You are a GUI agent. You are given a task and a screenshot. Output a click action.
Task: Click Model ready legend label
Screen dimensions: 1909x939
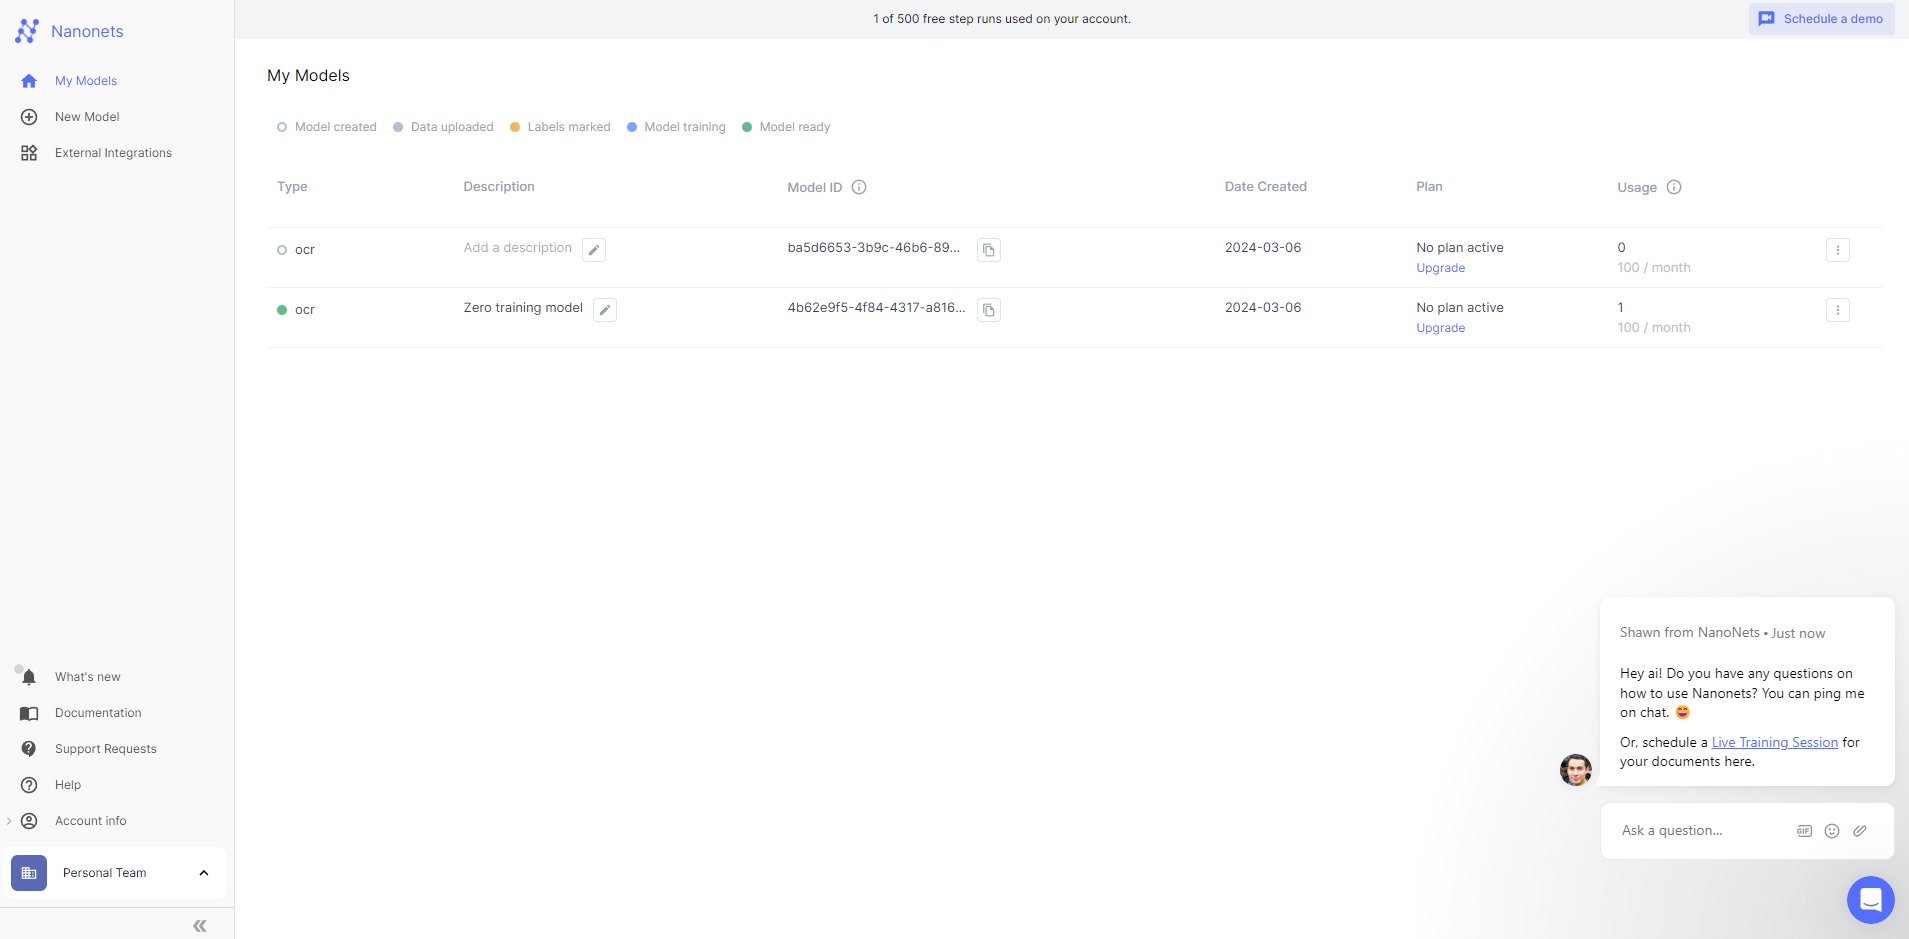point(794,127)
